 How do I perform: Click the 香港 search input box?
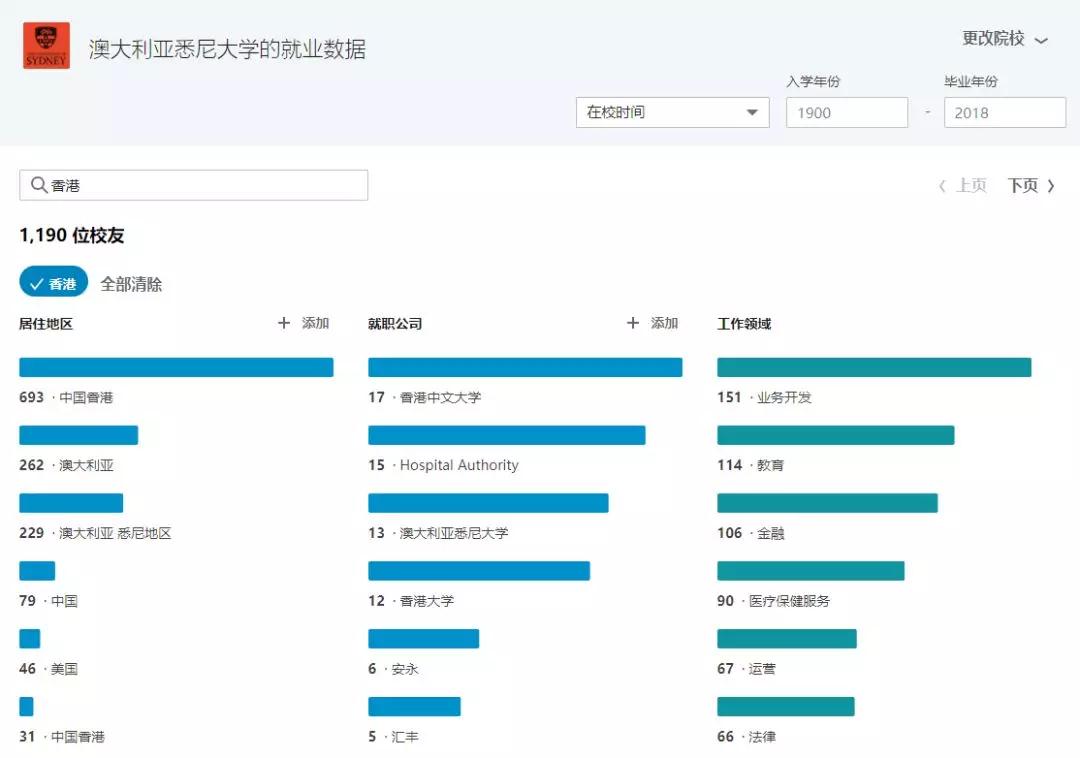(205, 185)
